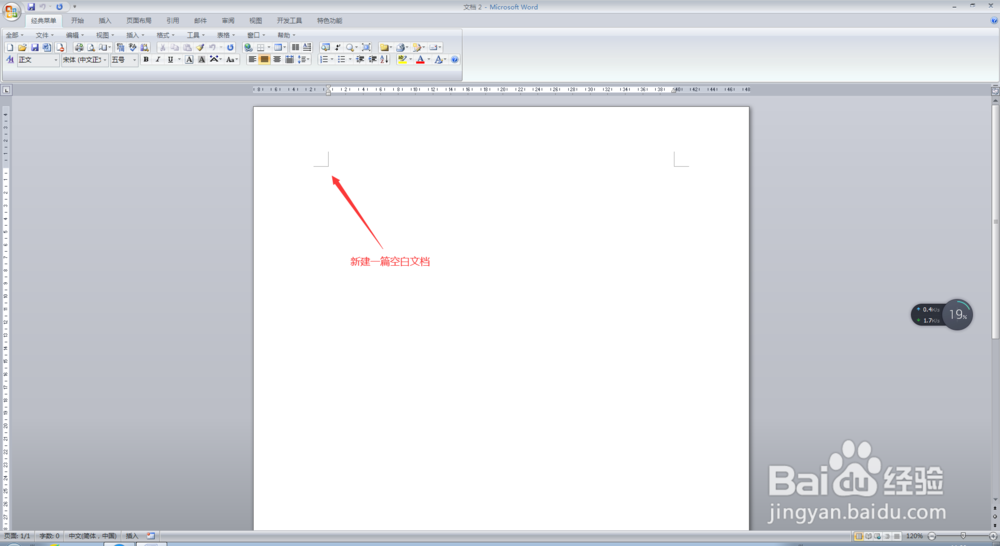
Task: Click the Spelling and Grammar check icon
Action: pyautogui.click(x=132, y=47)
